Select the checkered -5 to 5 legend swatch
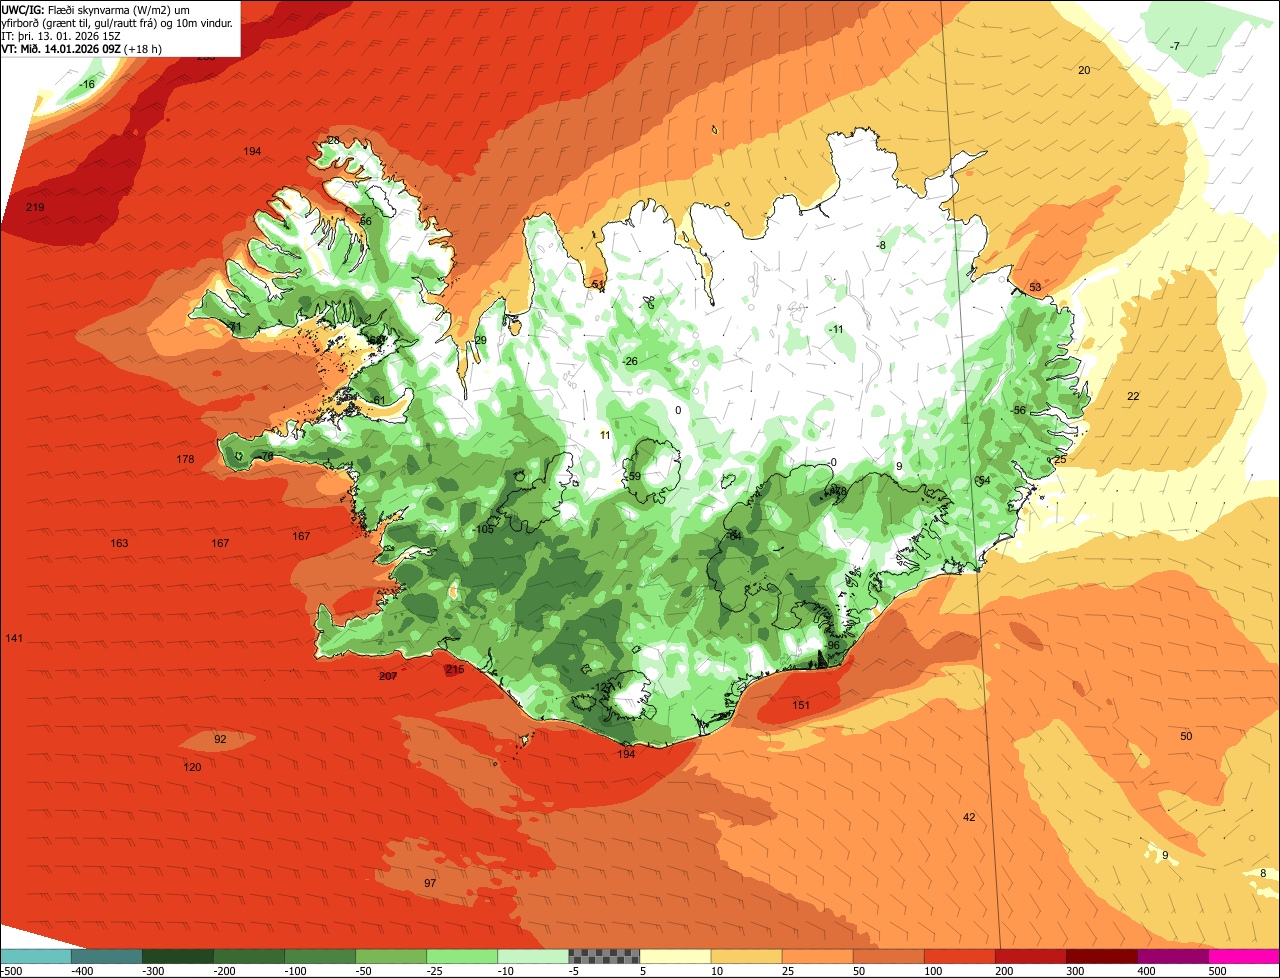The width and height of the screenshot is (1280, 978). tap(603, 956)
